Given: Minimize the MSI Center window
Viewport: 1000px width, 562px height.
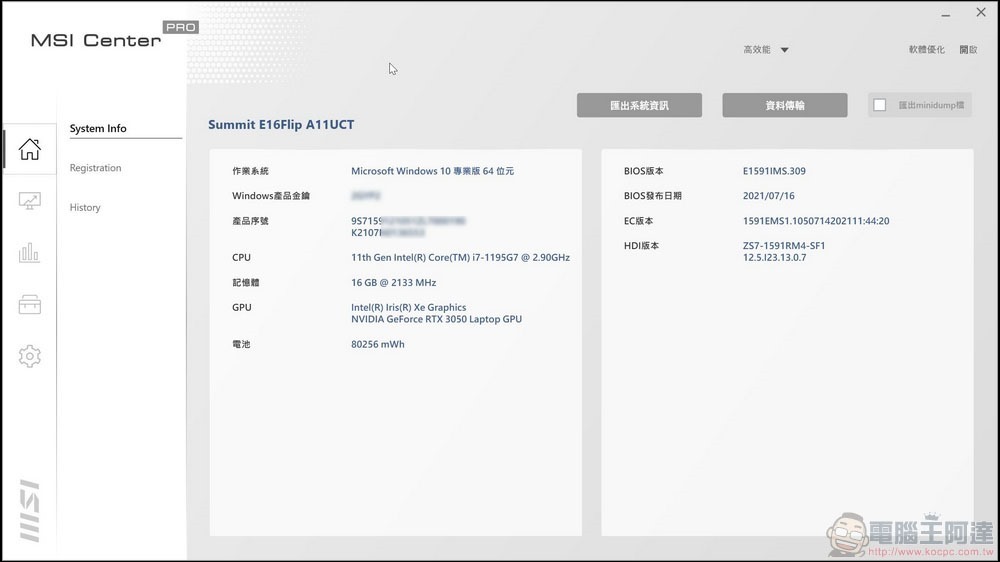Looking at the screenshot, I should (x=946, y=13).
